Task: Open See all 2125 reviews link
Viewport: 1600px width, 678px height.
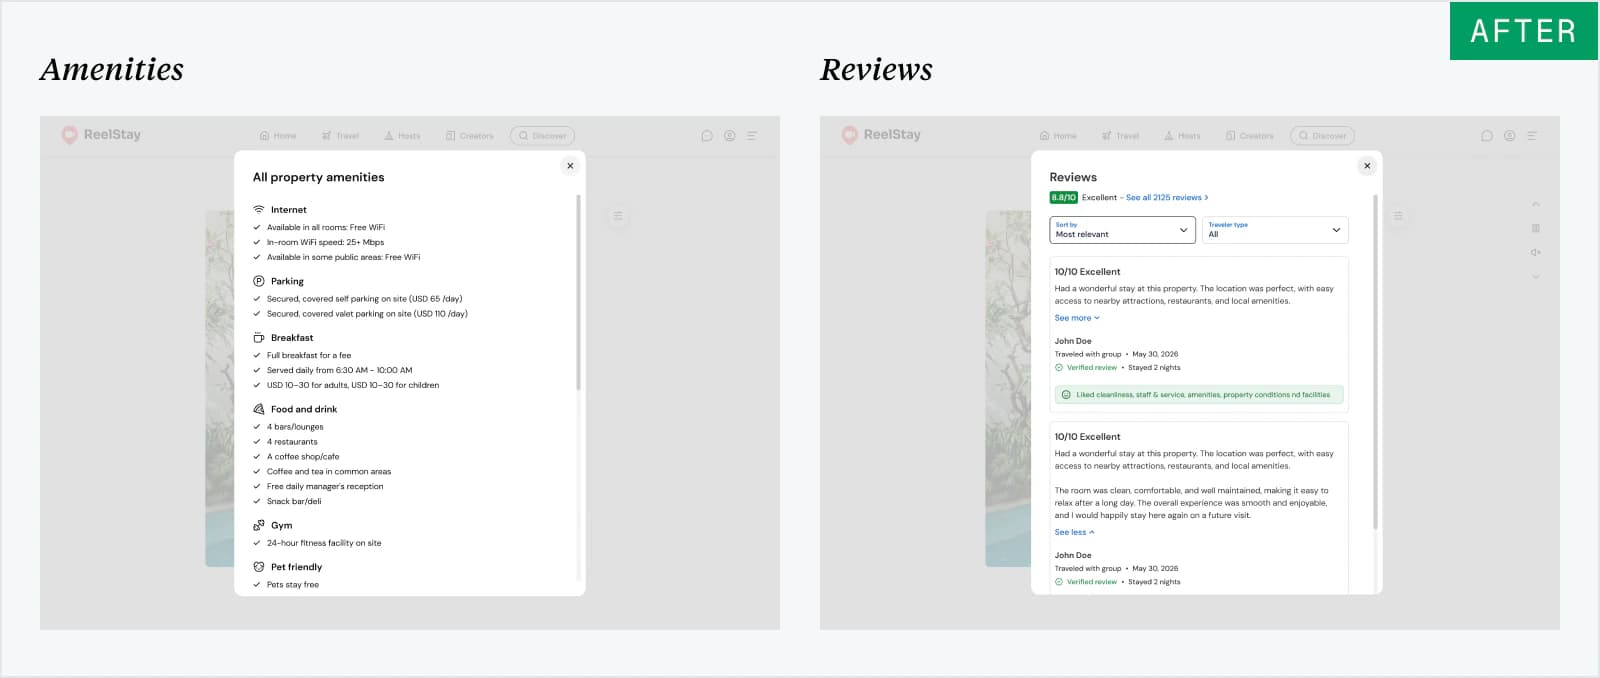Action: click(x=1167, y=198)
